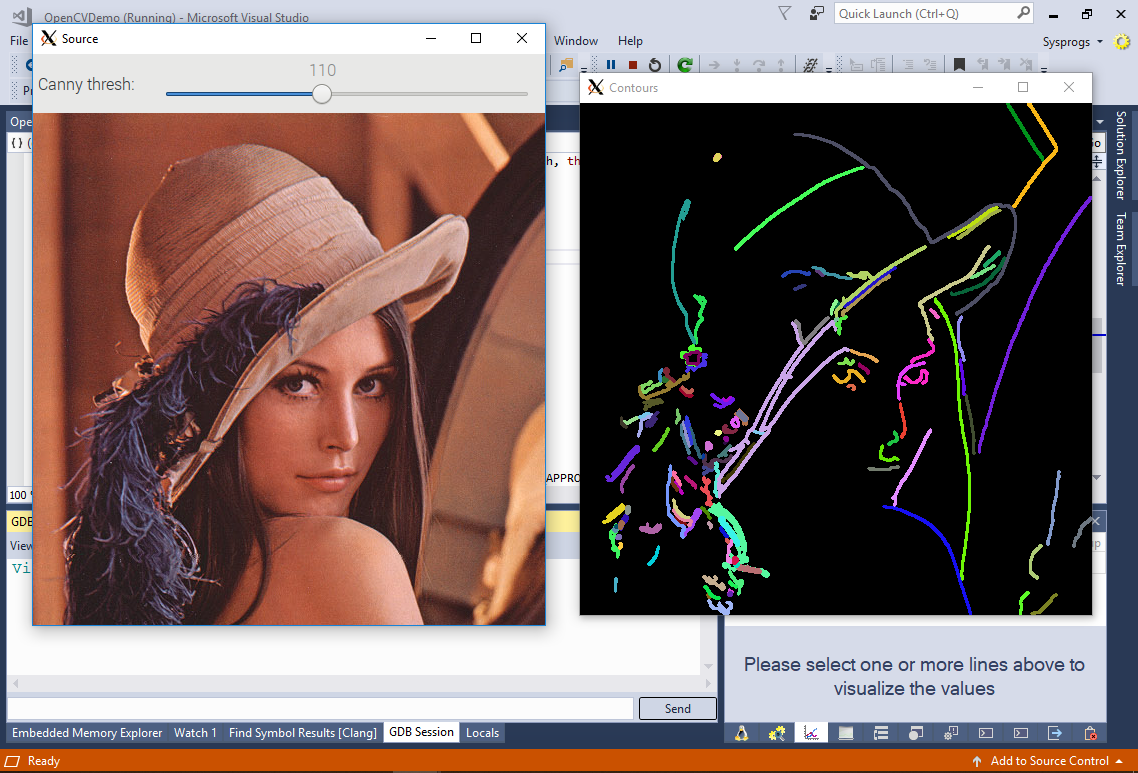Viewport: 1138px width, 773px height.
Task: Click the hash-lines toolbar icon beside the step arrows
Action: pyautogui.click(x=811, y=65)
